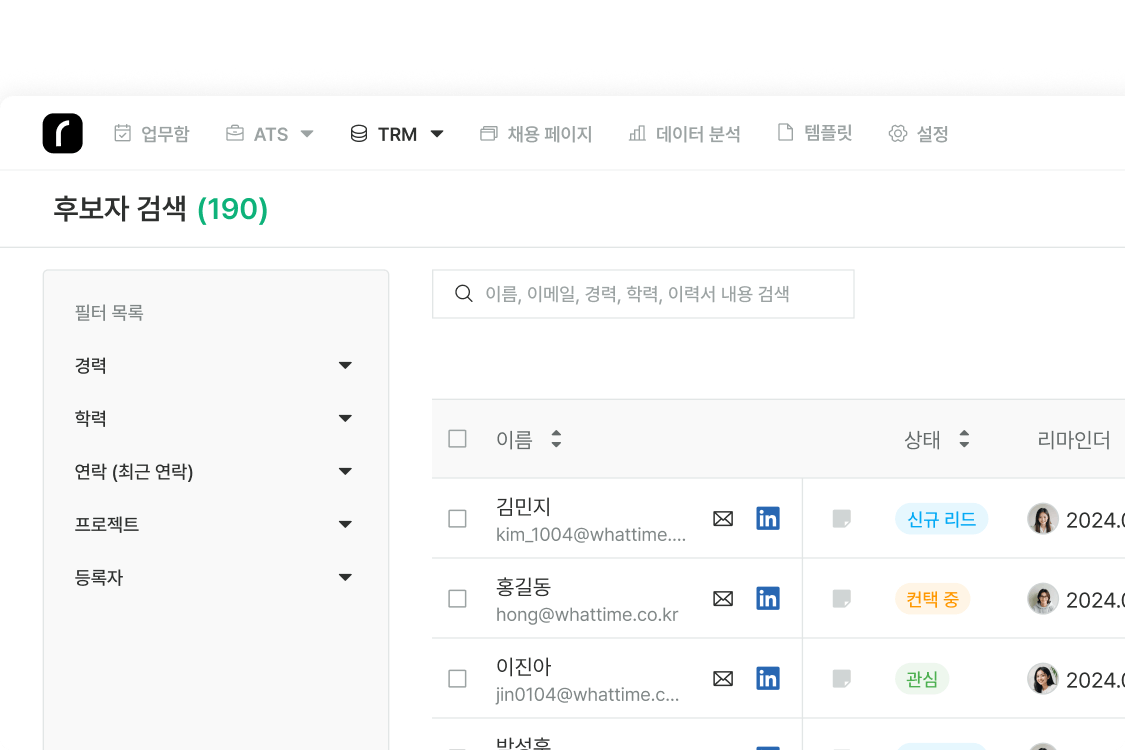1125x750 pixels.
Task: Tick the checkbox for 홍길동
Action: (x=457, y=598)
